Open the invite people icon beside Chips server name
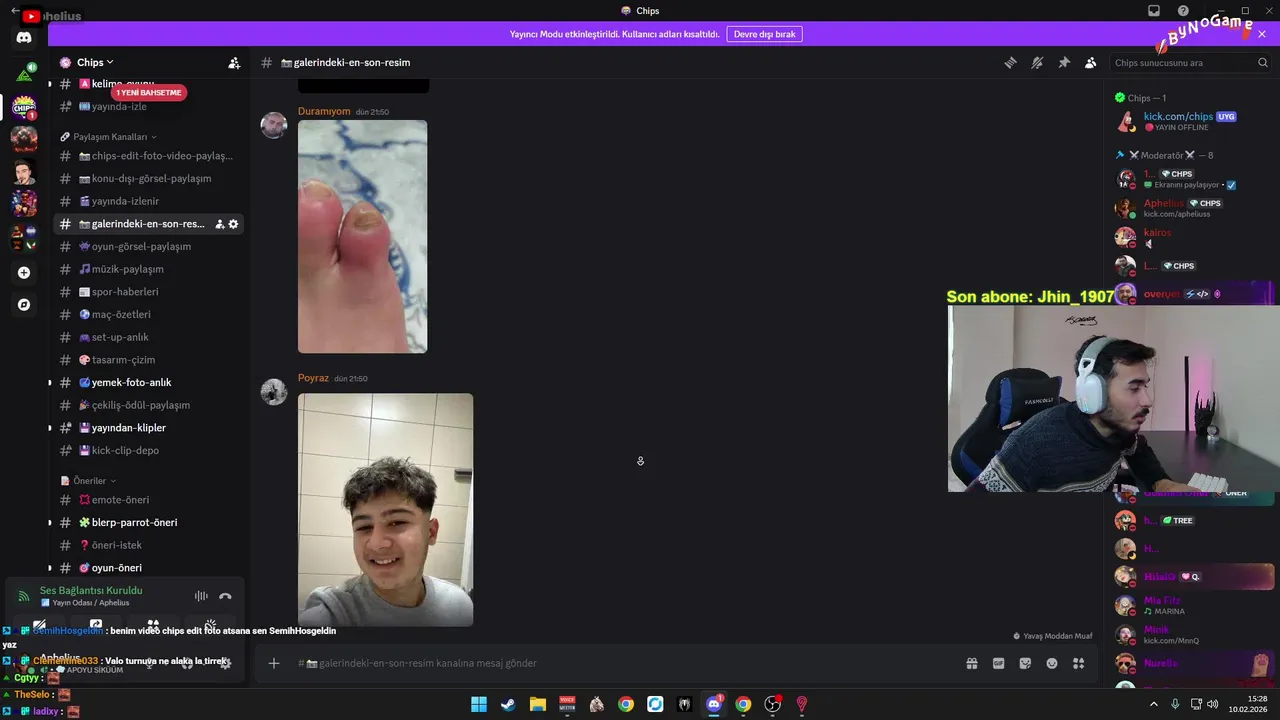The width and height of the screenshot is (1280, 720). 234,62
